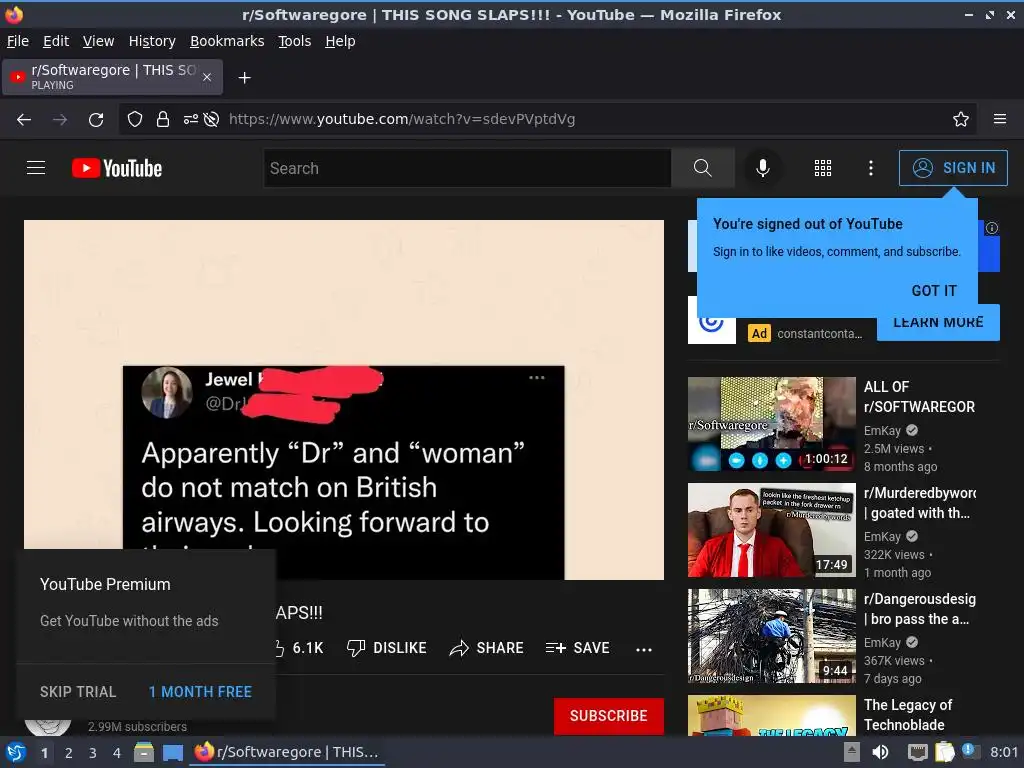Bookmark this page with the star icon
The width and height of the screenshot is (1024, 768).
click(x=961, y=120)
